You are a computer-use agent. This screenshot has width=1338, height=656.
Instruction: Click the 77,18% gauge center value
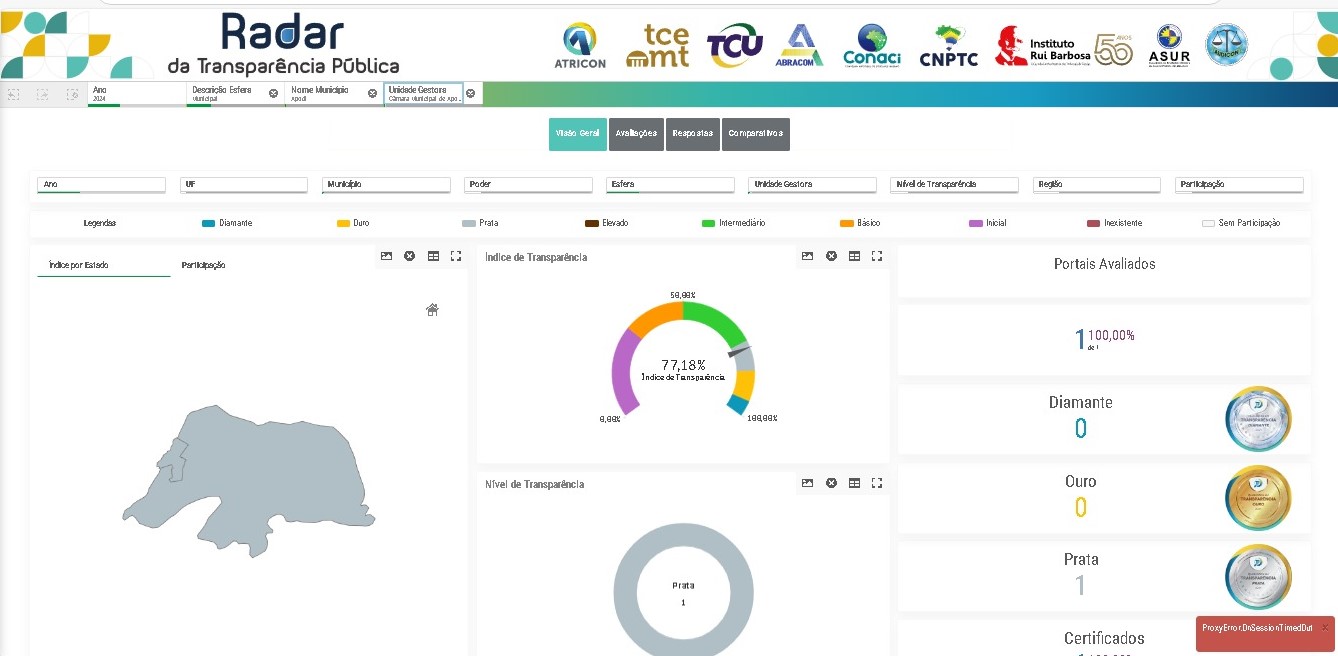tap(683, 365)
